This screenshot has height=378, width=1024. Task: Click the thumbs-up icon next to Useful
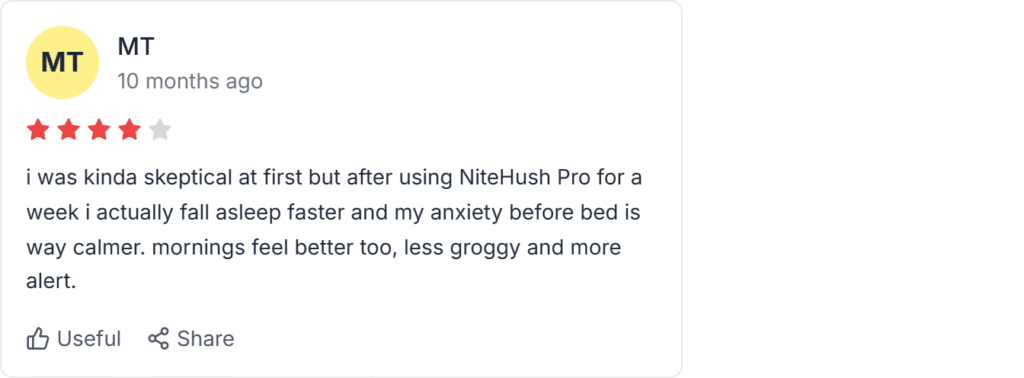coord(38,339)
